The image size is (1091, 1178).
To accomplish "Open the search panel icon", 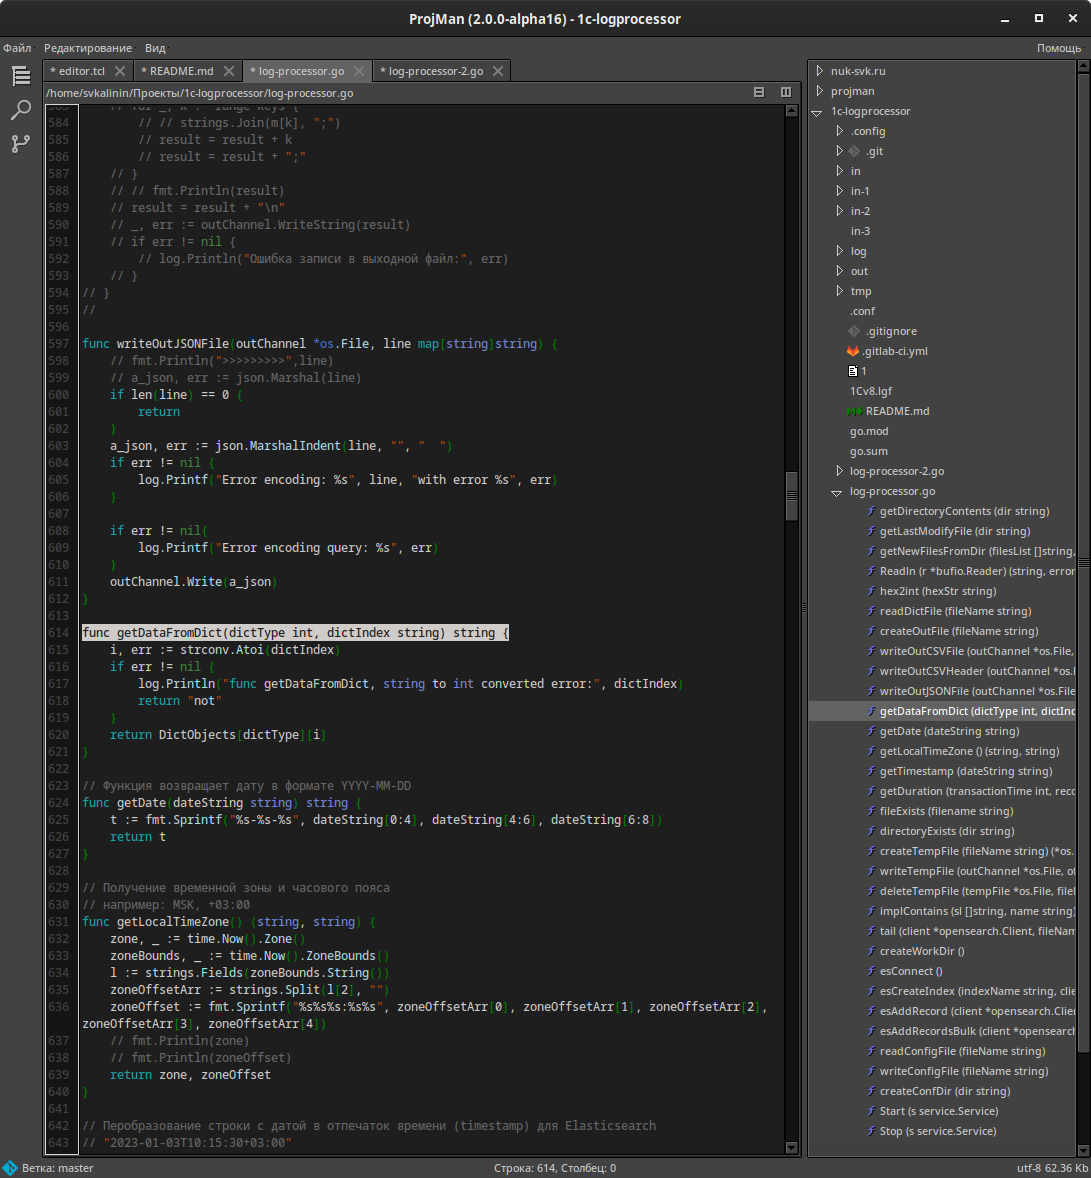I will click(21, 110).
